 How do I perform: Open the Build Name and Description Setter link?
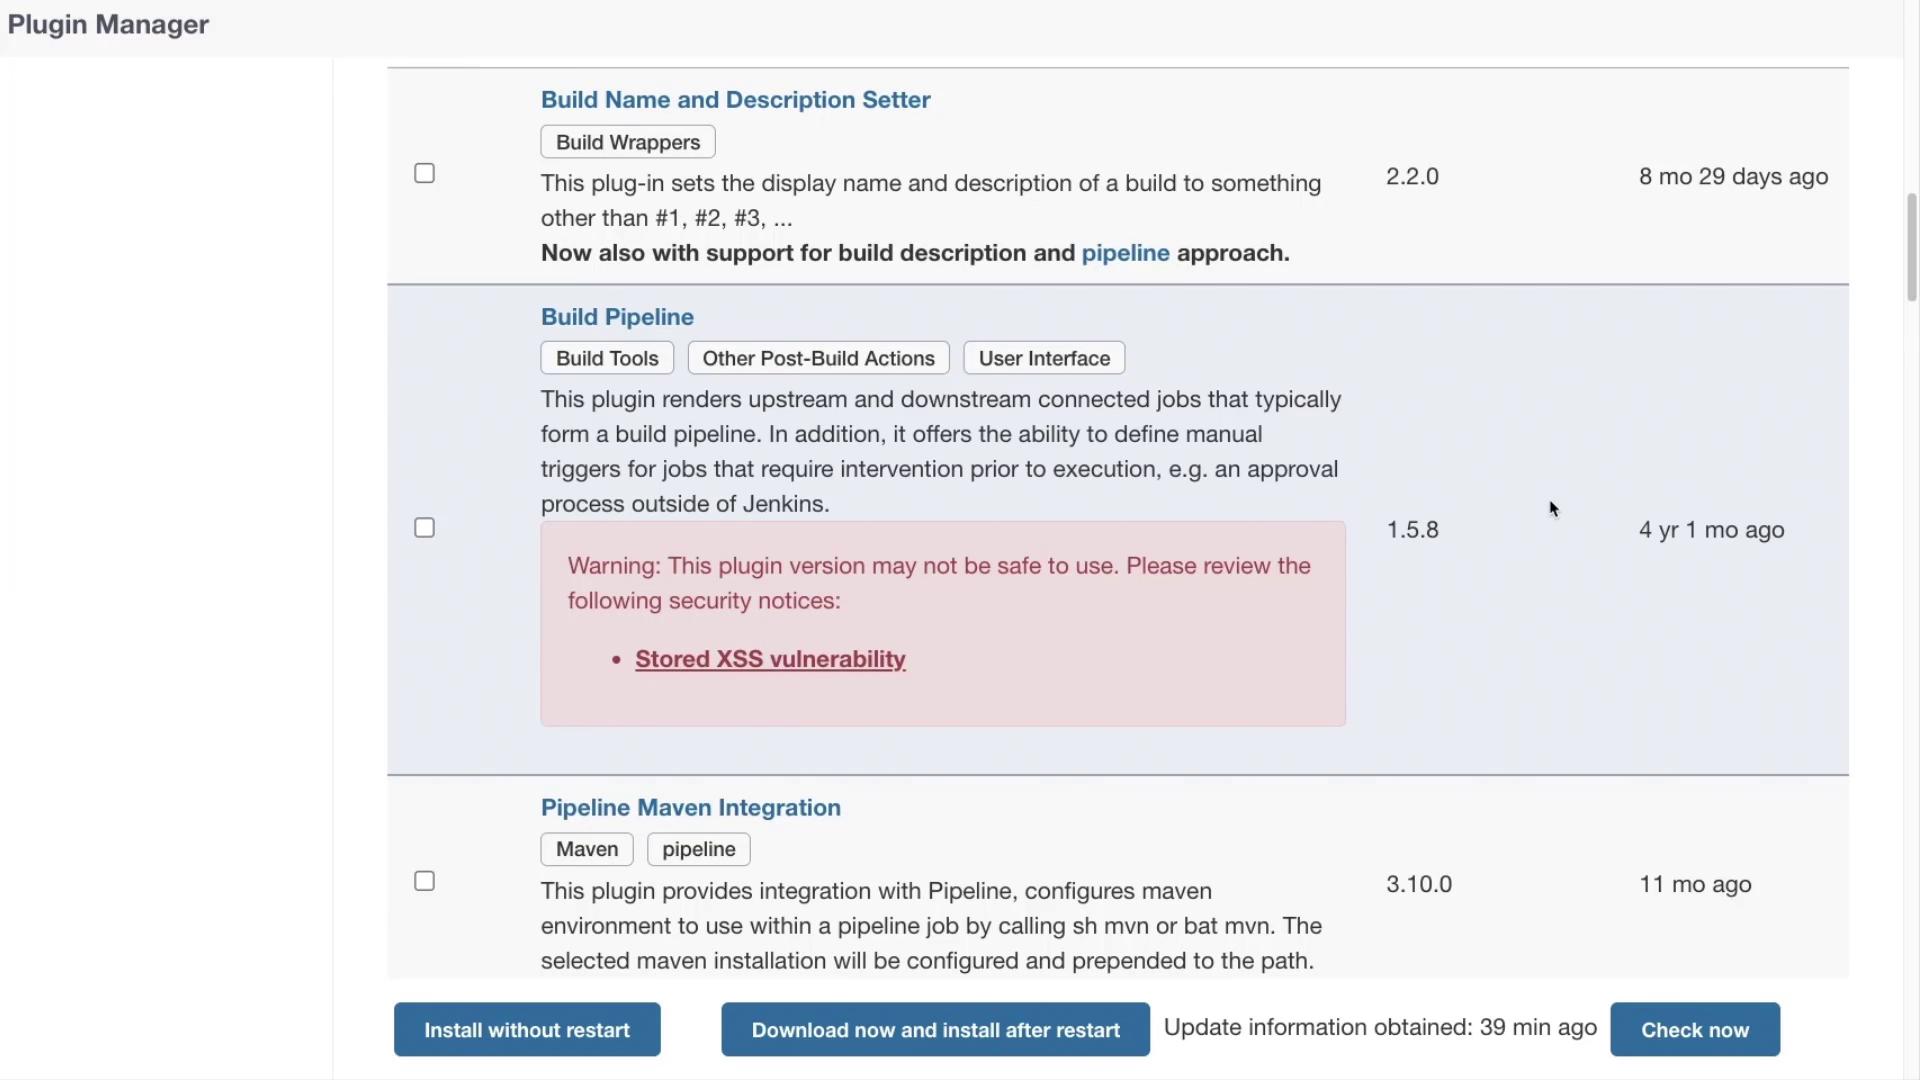(735, 100)
